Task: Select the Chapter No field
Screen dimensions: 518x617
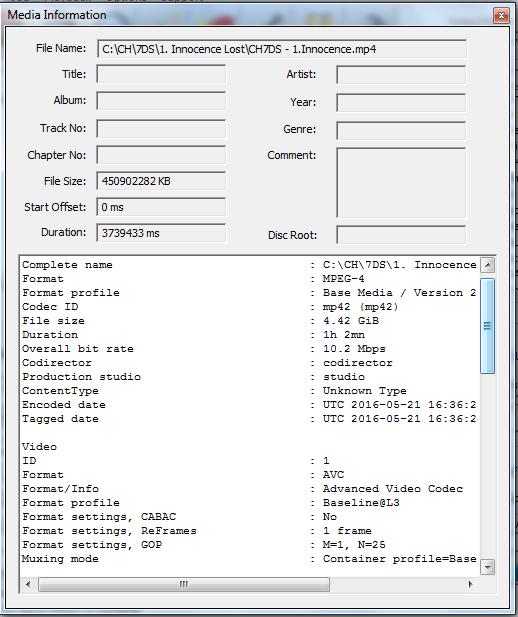Action: [161, 155]
